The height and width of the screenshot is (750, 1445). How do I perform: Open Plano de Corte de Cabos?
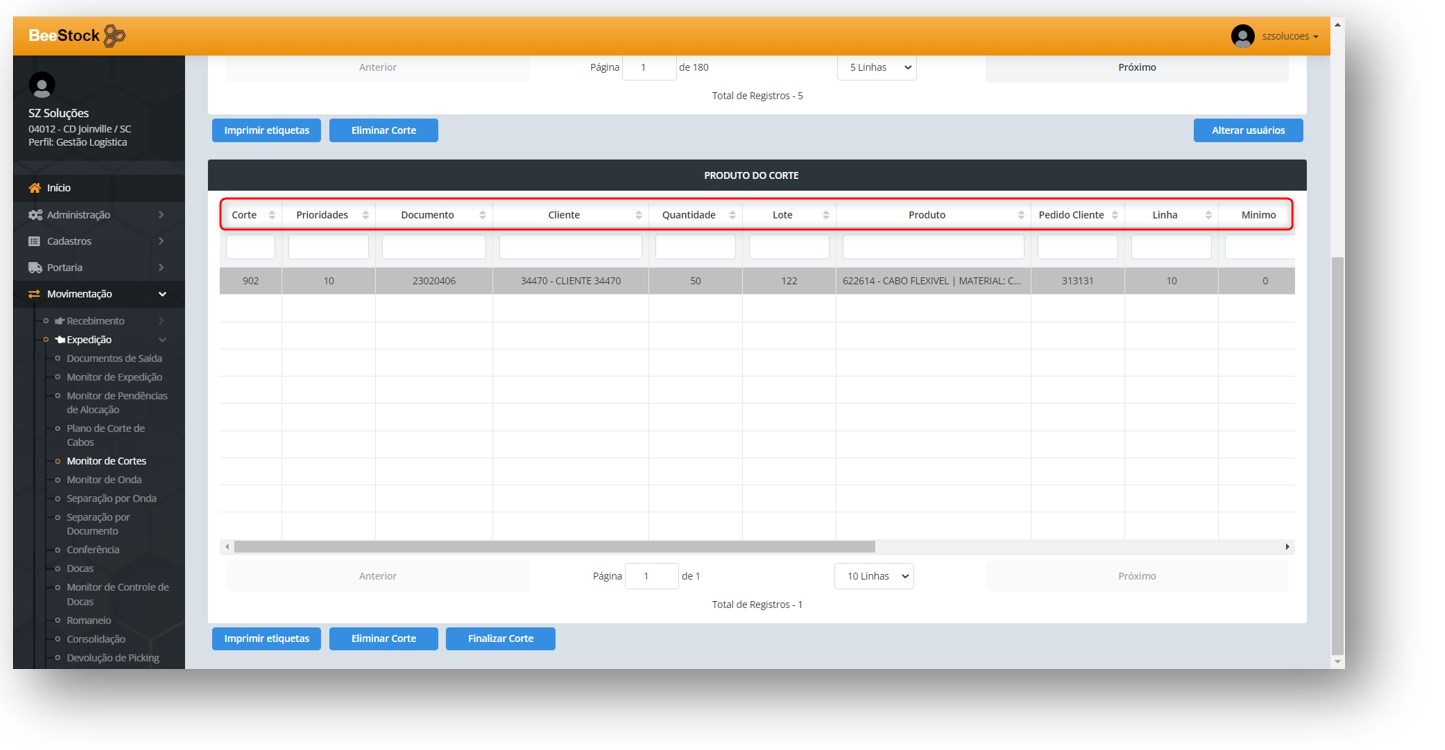tap(106, 435)
